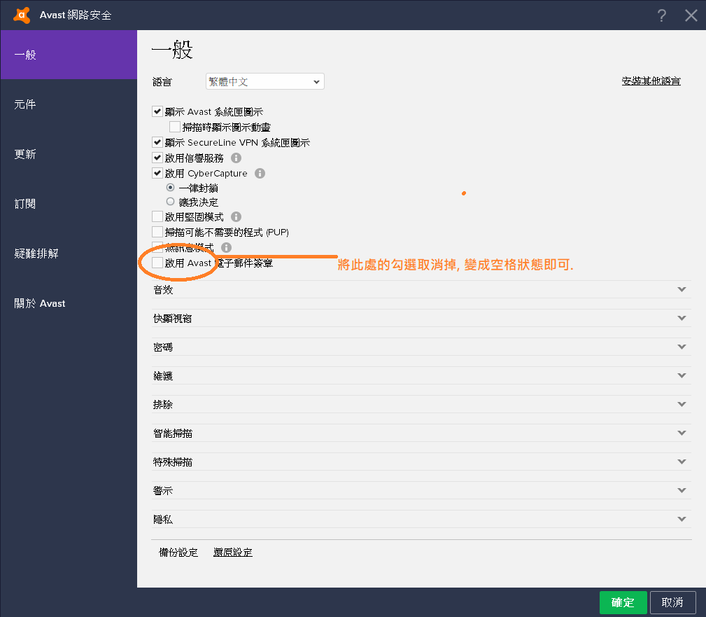Expand the 音效 section

tap(421, 290)
